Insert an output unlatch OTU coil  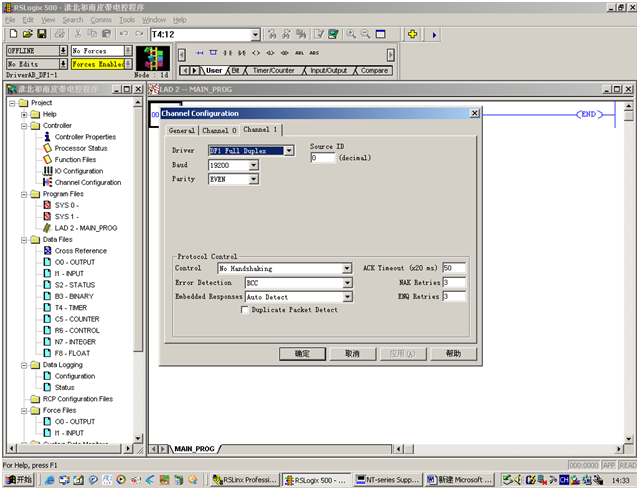coord(284,53)
